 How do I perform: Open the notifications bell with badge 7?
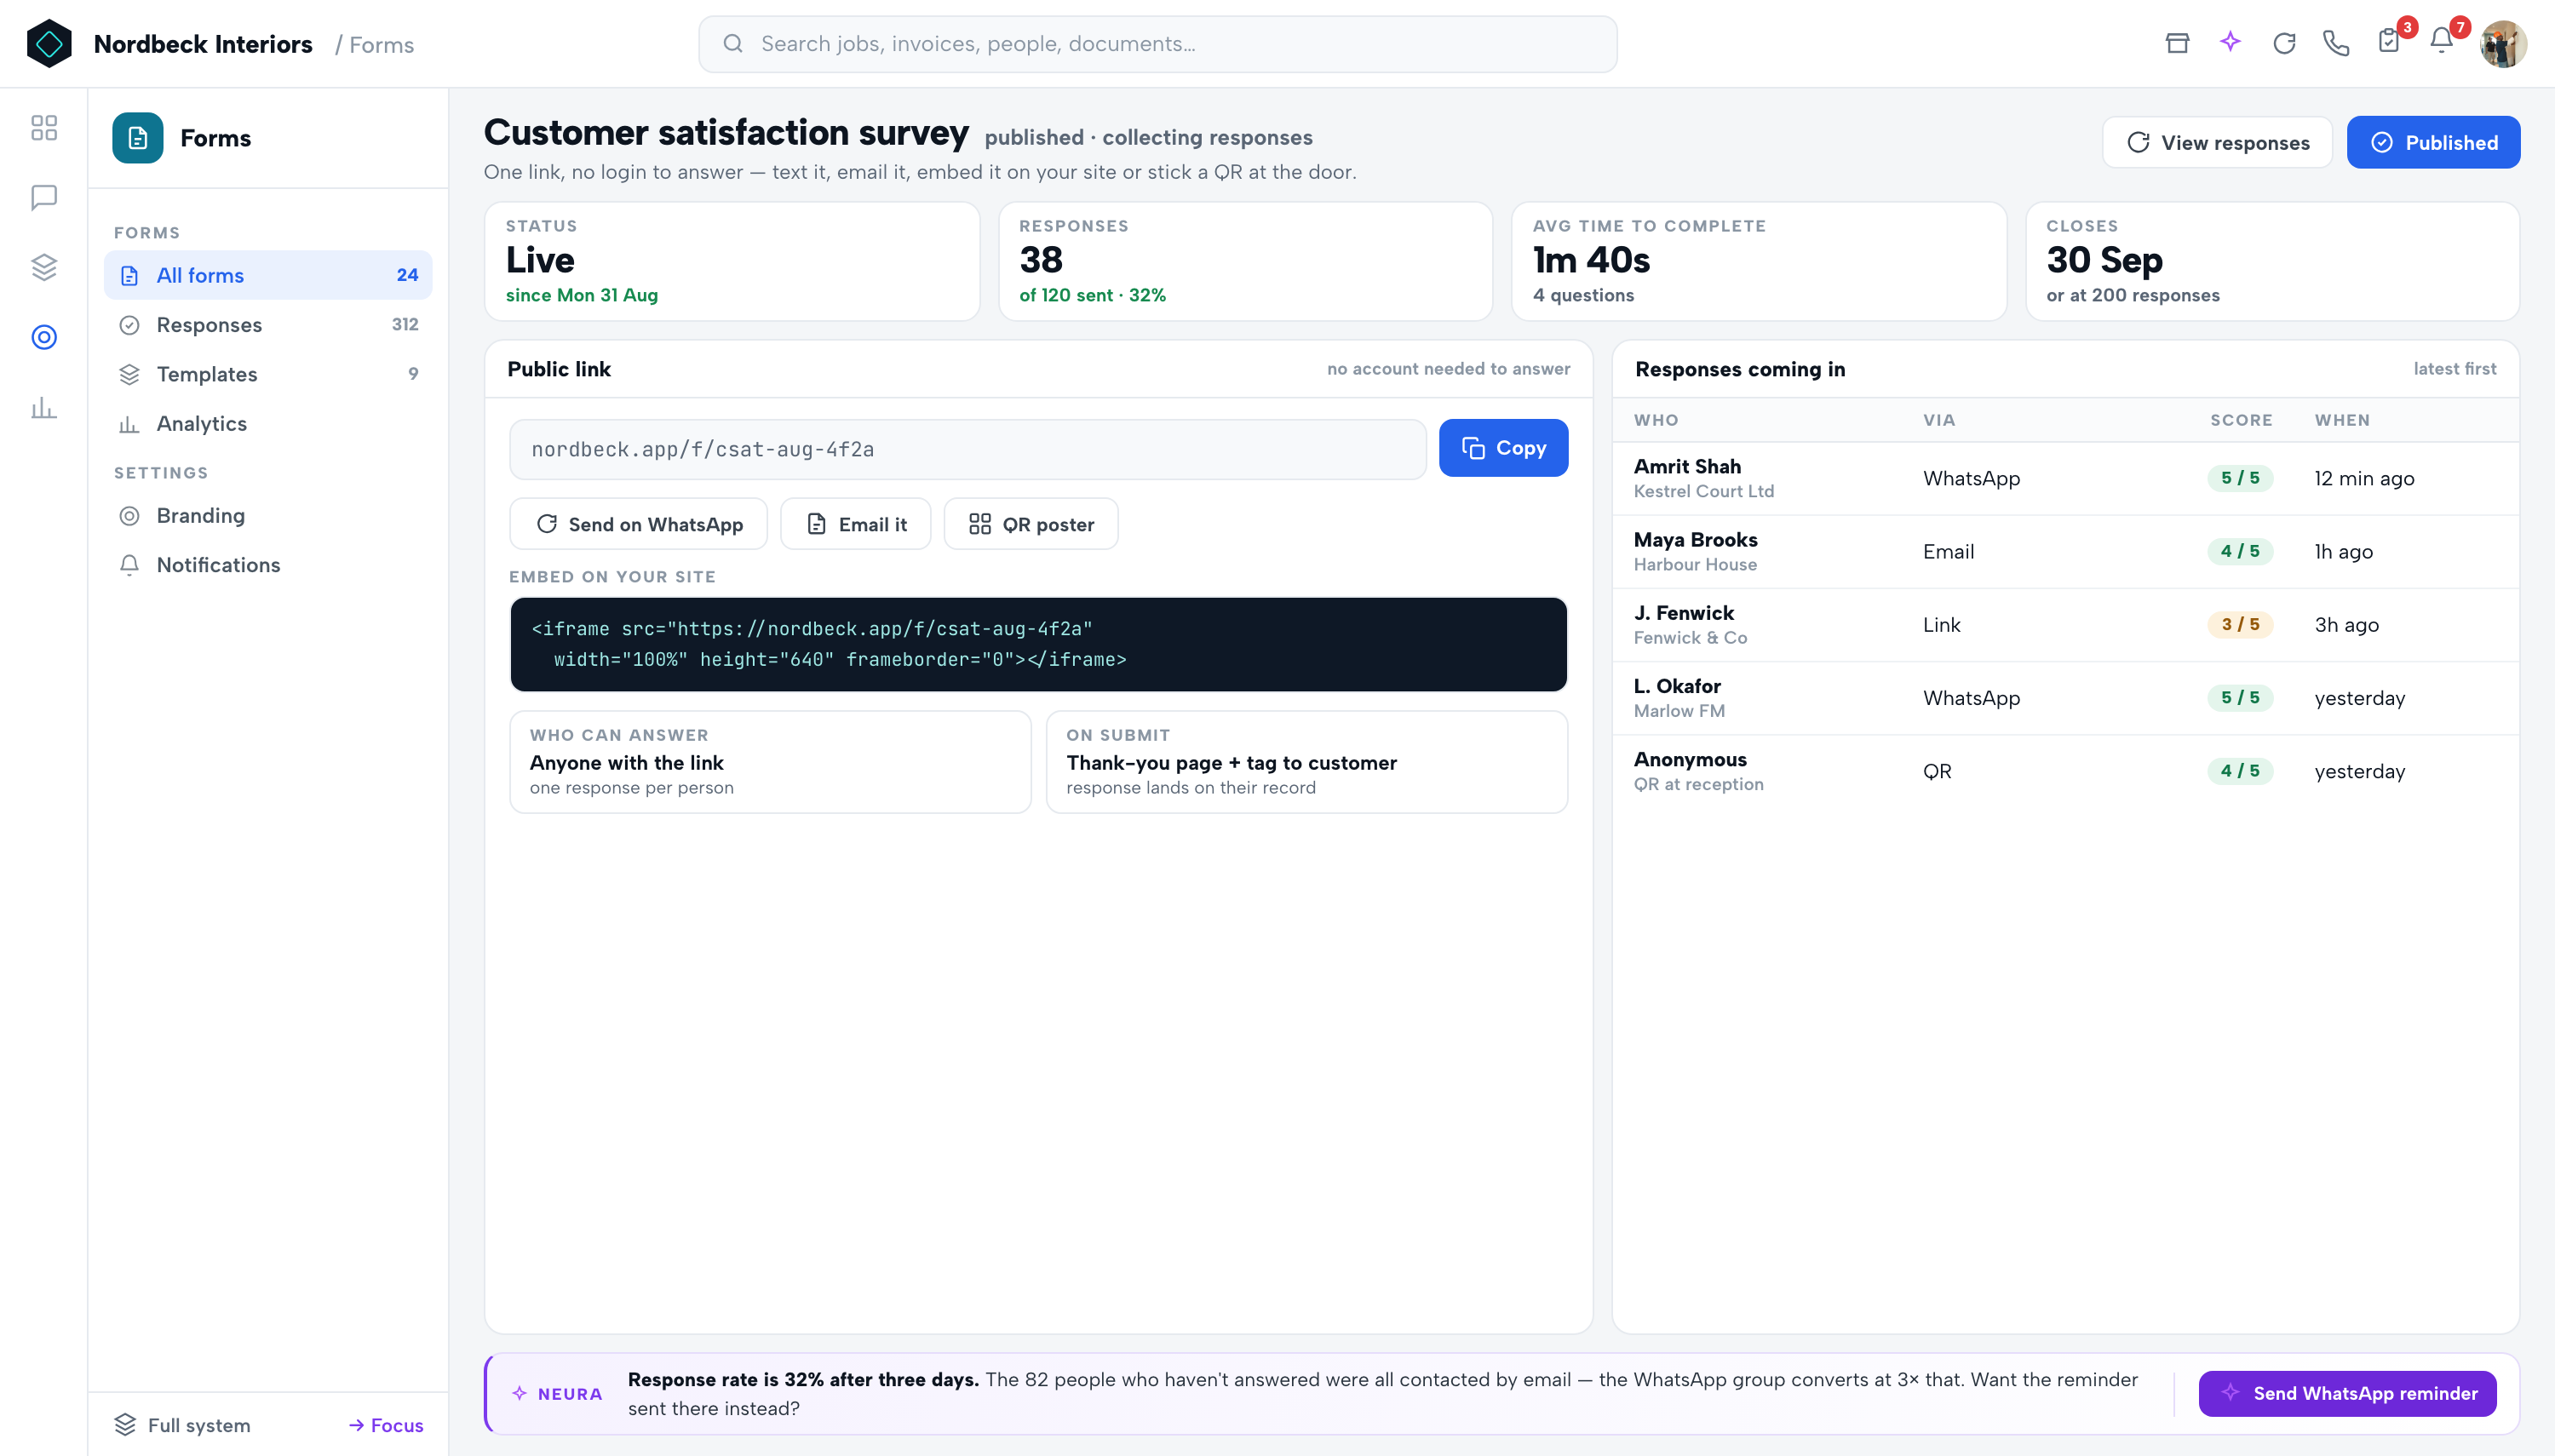click(x=2442, y=41)
